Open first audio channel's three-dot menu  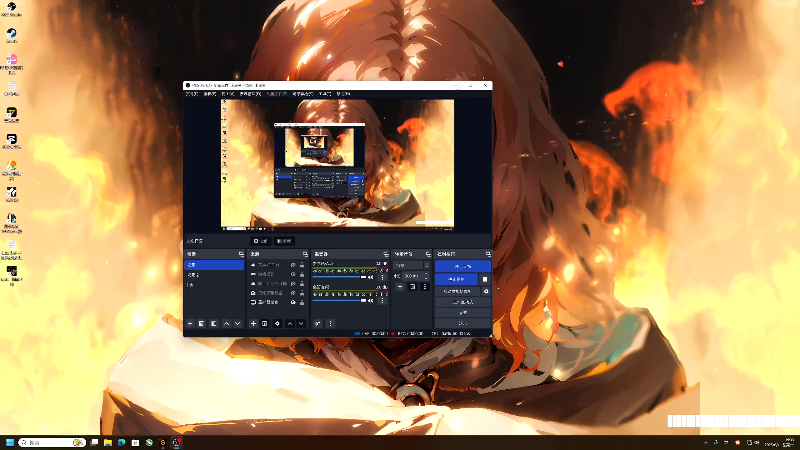[382, 277]
